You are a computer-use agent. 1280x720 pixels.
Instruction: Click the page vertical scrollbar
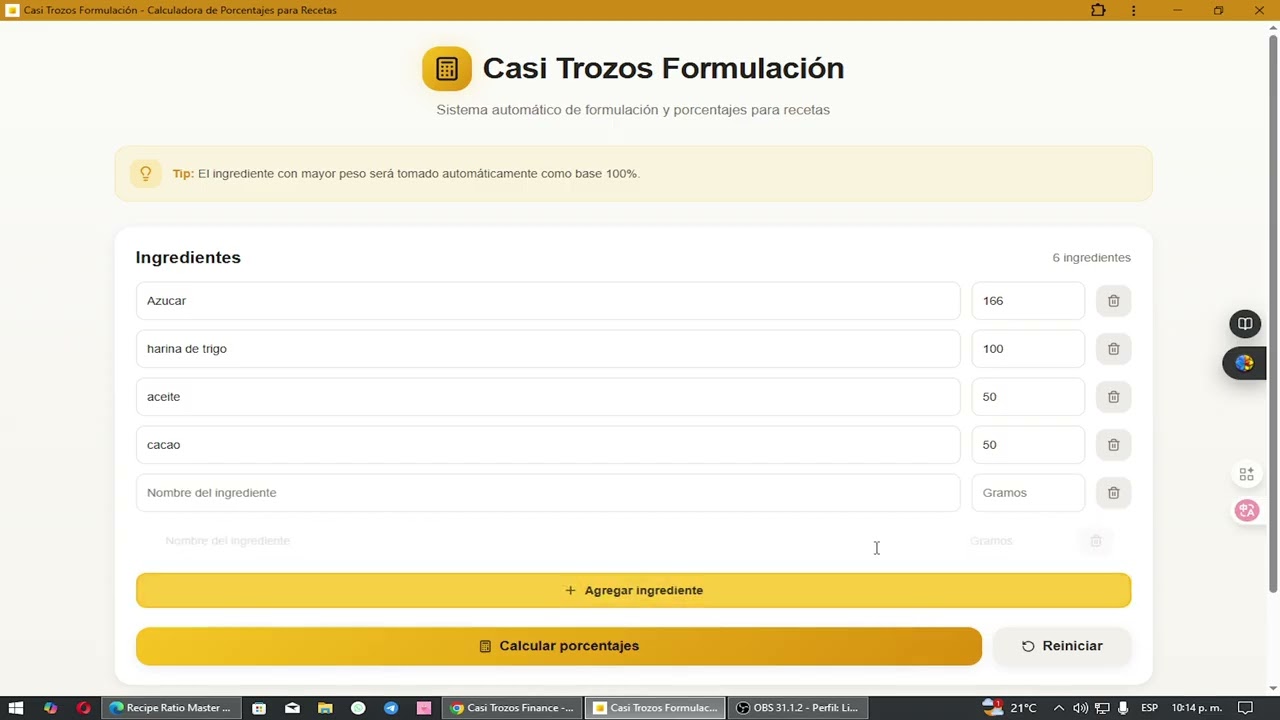[1273, 312]
